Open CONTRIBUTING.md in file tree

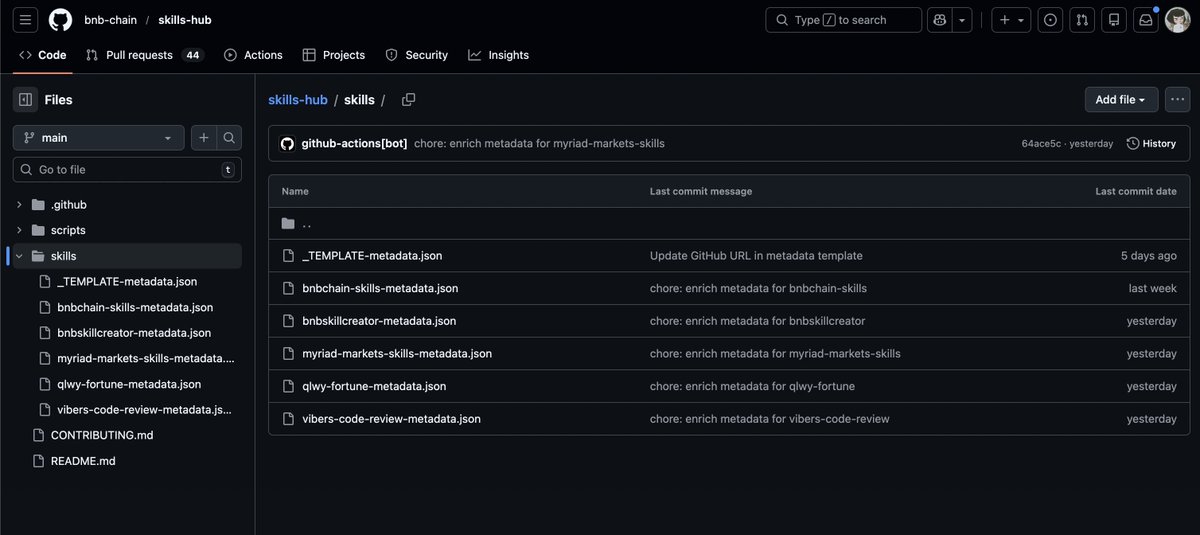(x=102, y=435)
